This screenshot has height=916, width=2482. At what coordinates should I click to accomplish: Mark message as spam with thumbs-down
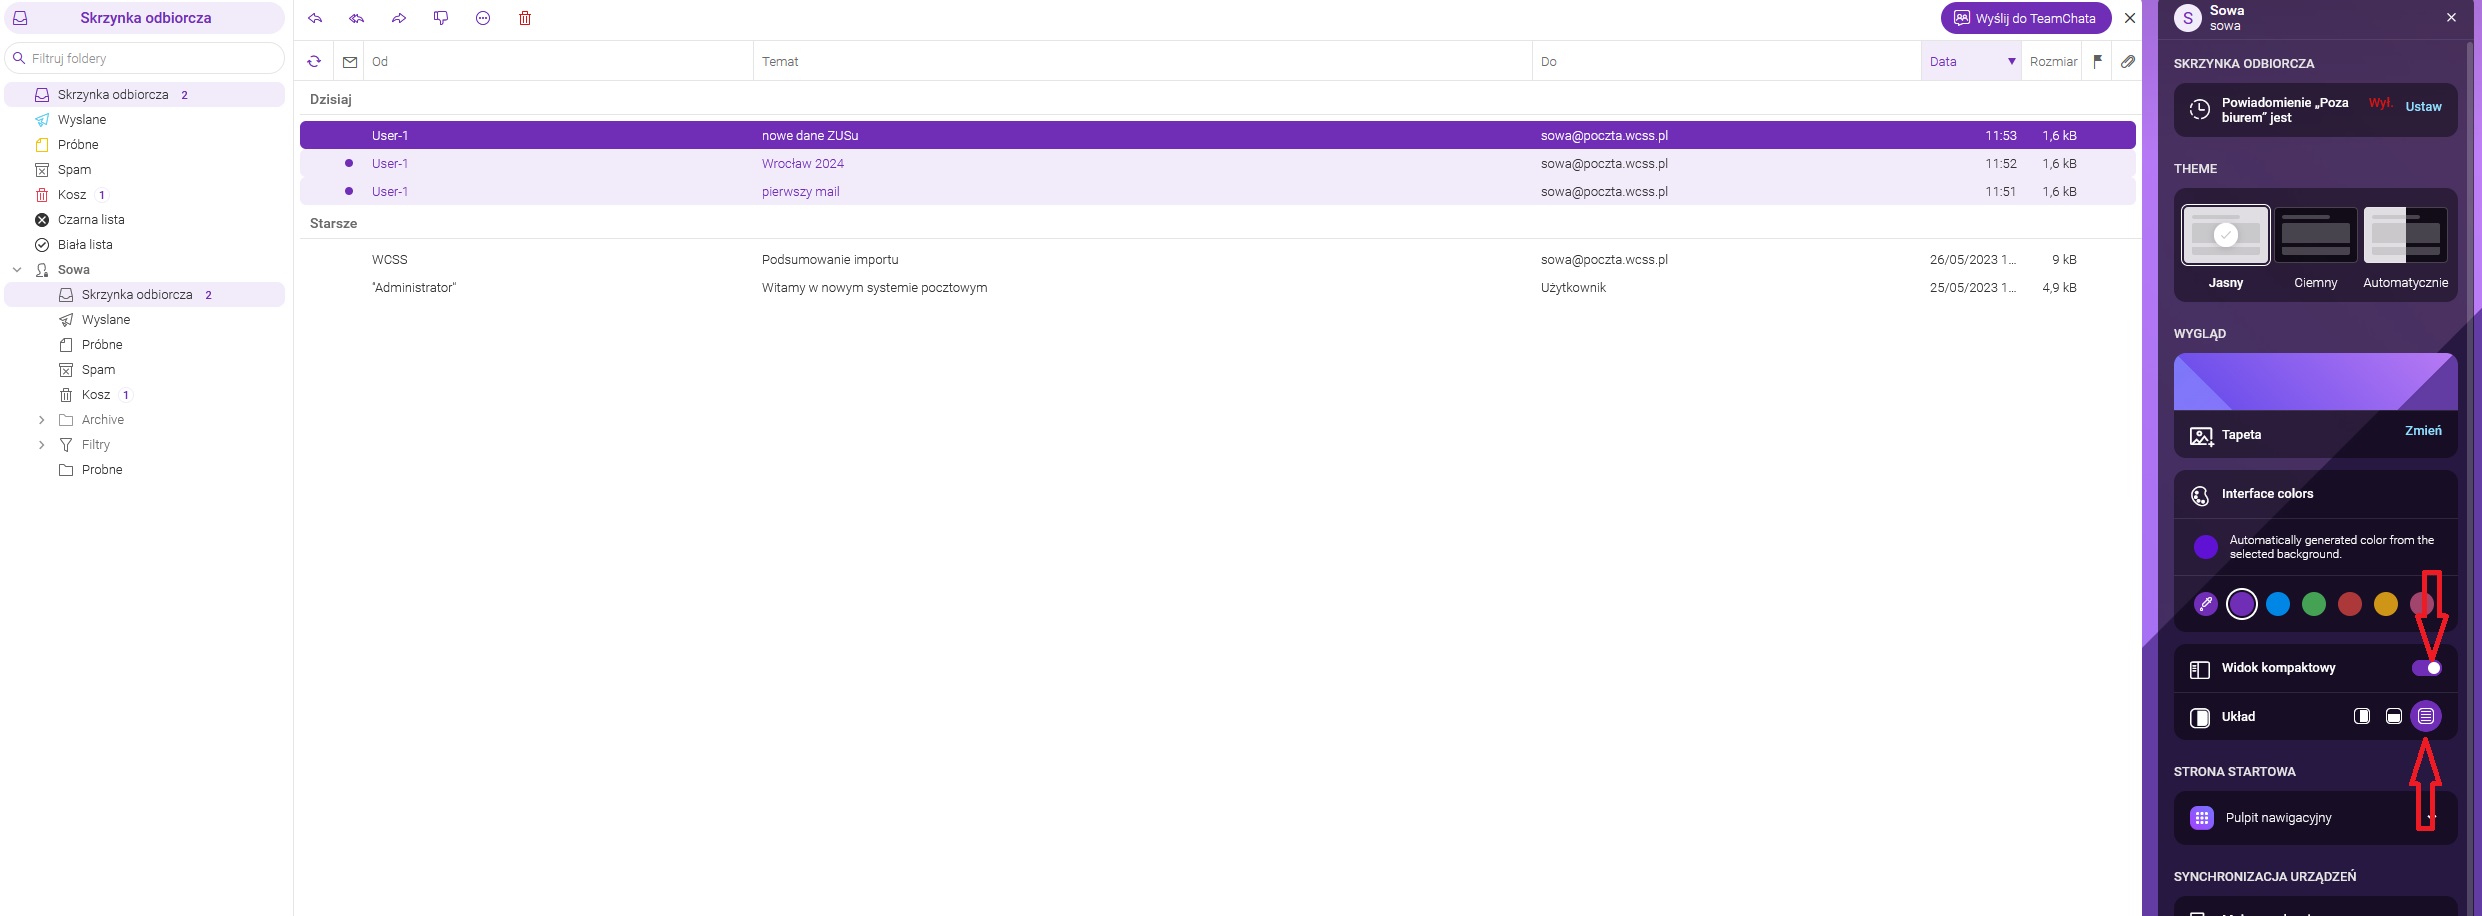pyautogui.click(x=441, y=18)
